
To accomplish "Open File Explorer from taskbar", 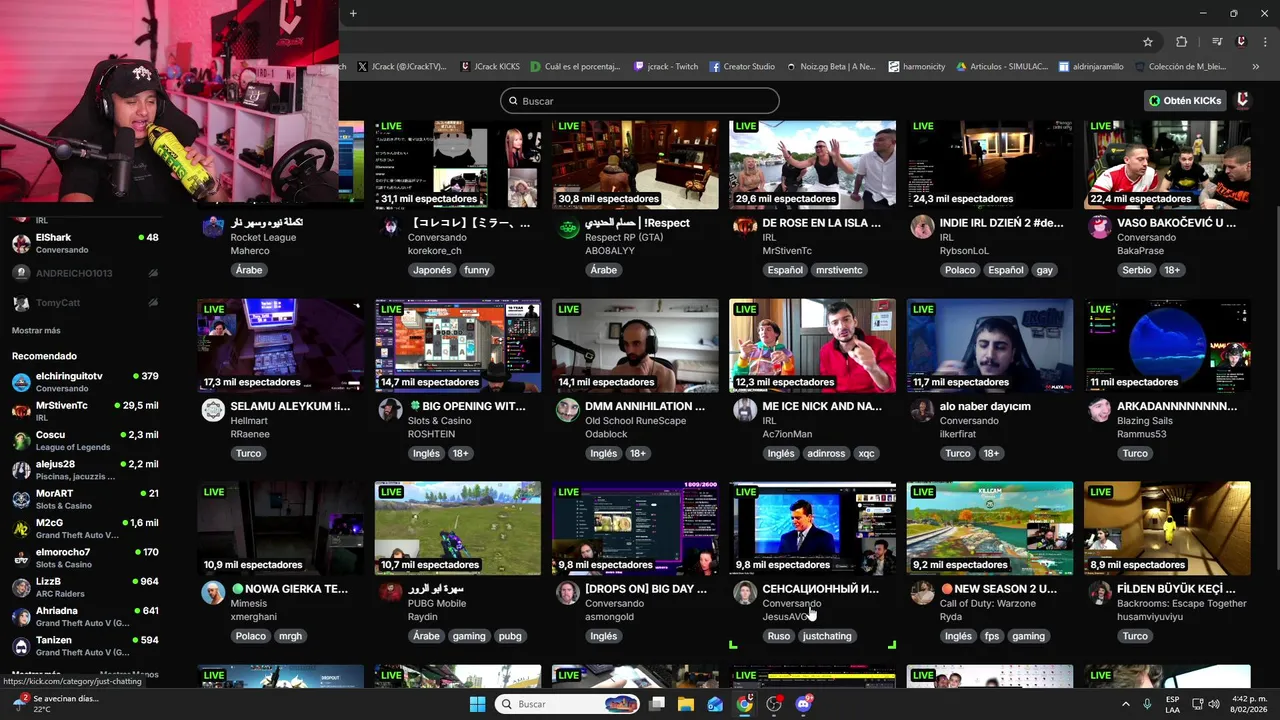I will (x=686, y=704).
